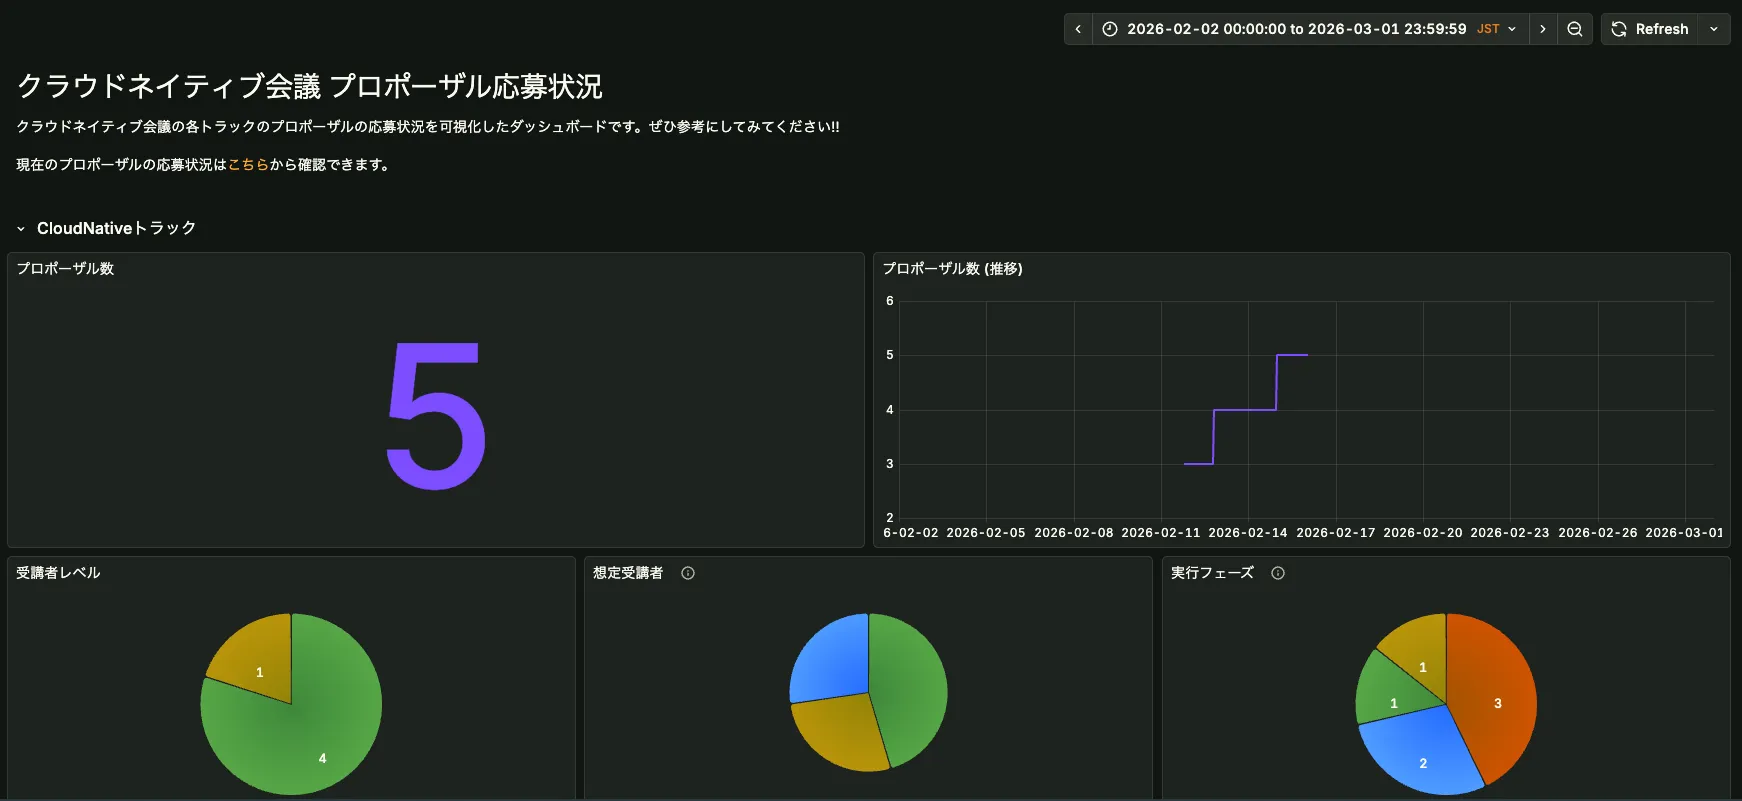Open the refresh interval dropdown
The image size is (1742, 801).
click(x=1714, y=29)
